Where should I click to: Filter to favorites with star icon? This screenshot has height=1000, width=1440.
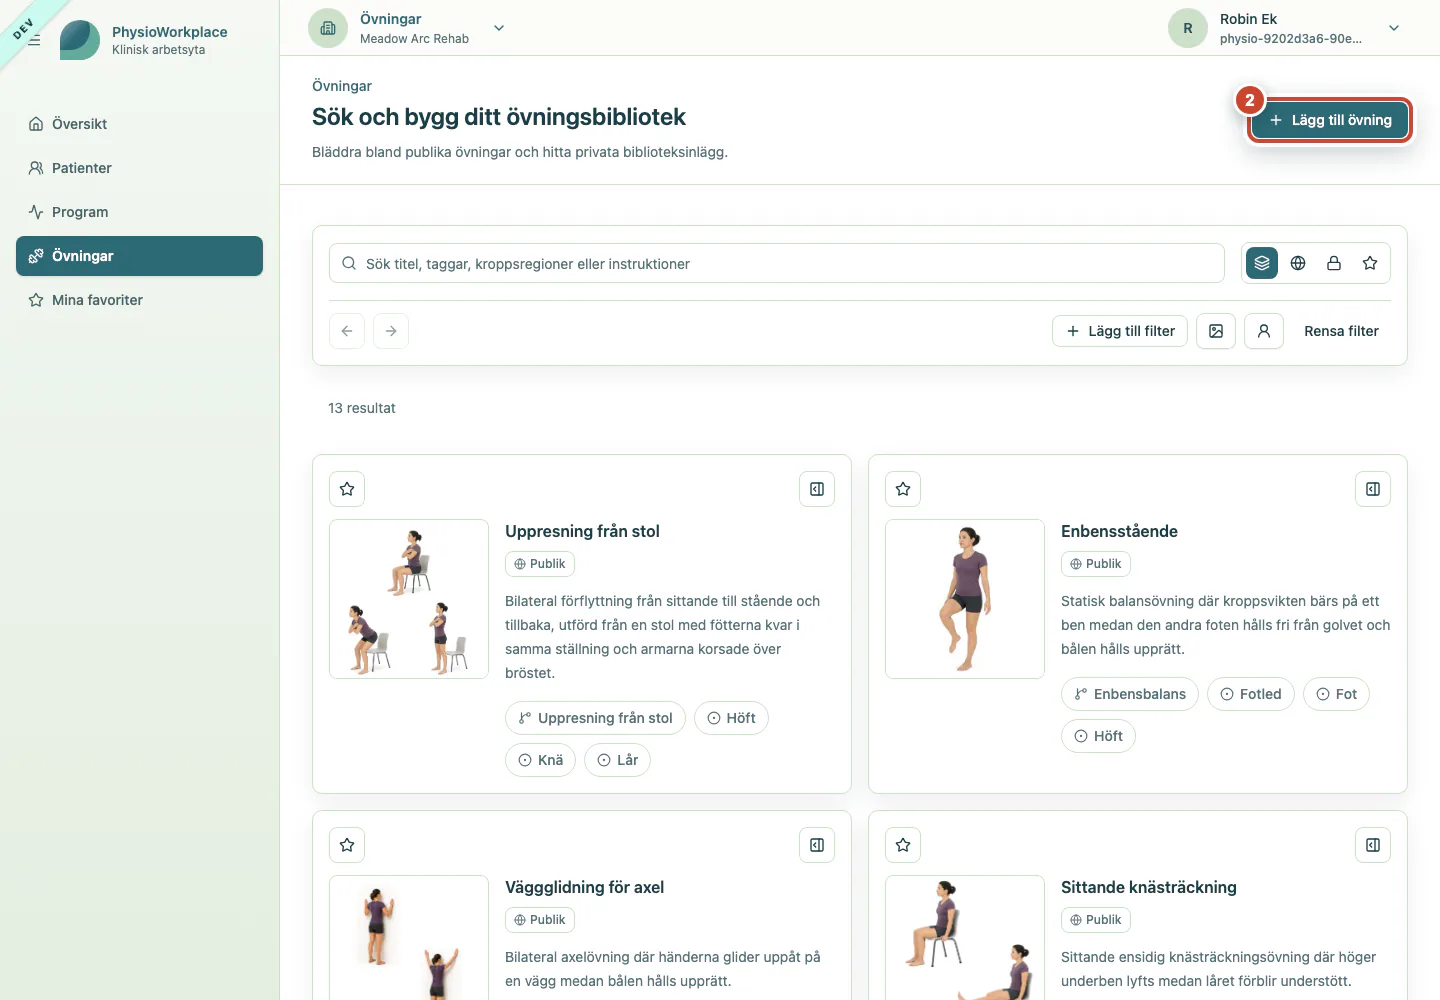pyautogui.click(x=1370, y=263)
